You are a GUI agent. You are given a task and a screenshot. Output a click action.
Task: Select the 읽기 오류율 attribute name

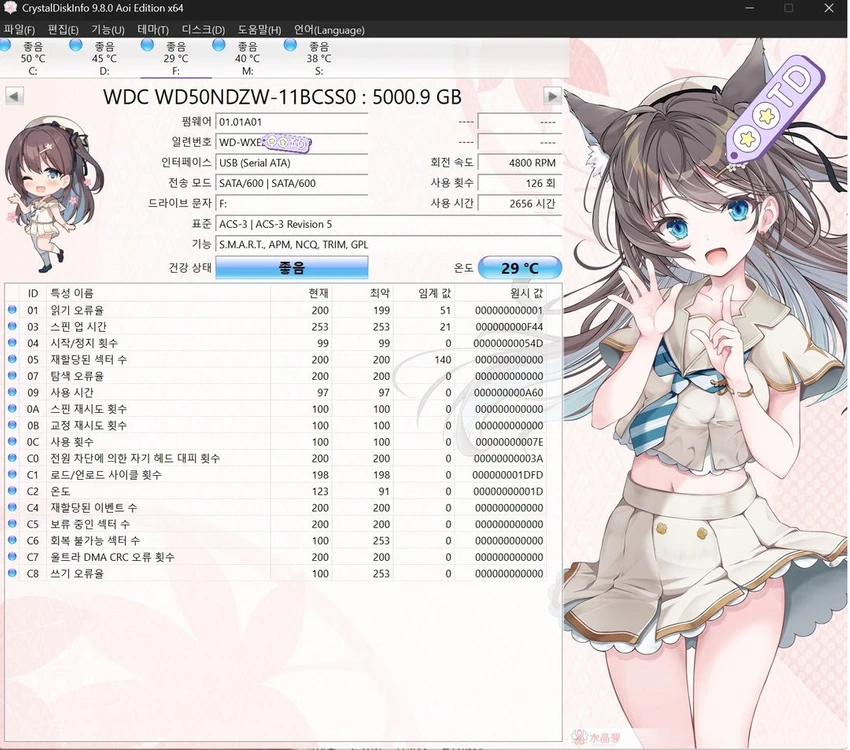click(x=77, y=310)
